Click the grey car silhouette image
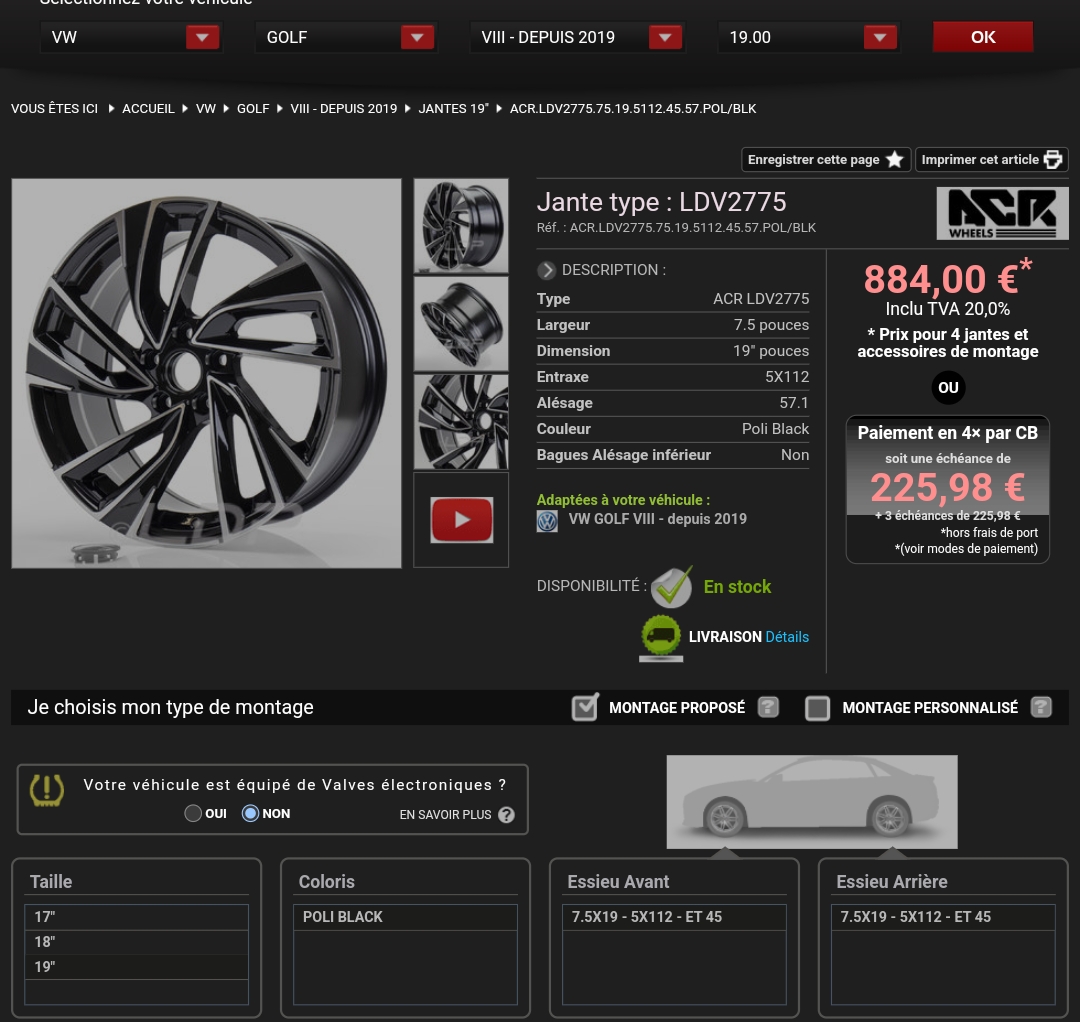The width and height of the screenshot is (1080, 1022). click(x=812, y=802)
